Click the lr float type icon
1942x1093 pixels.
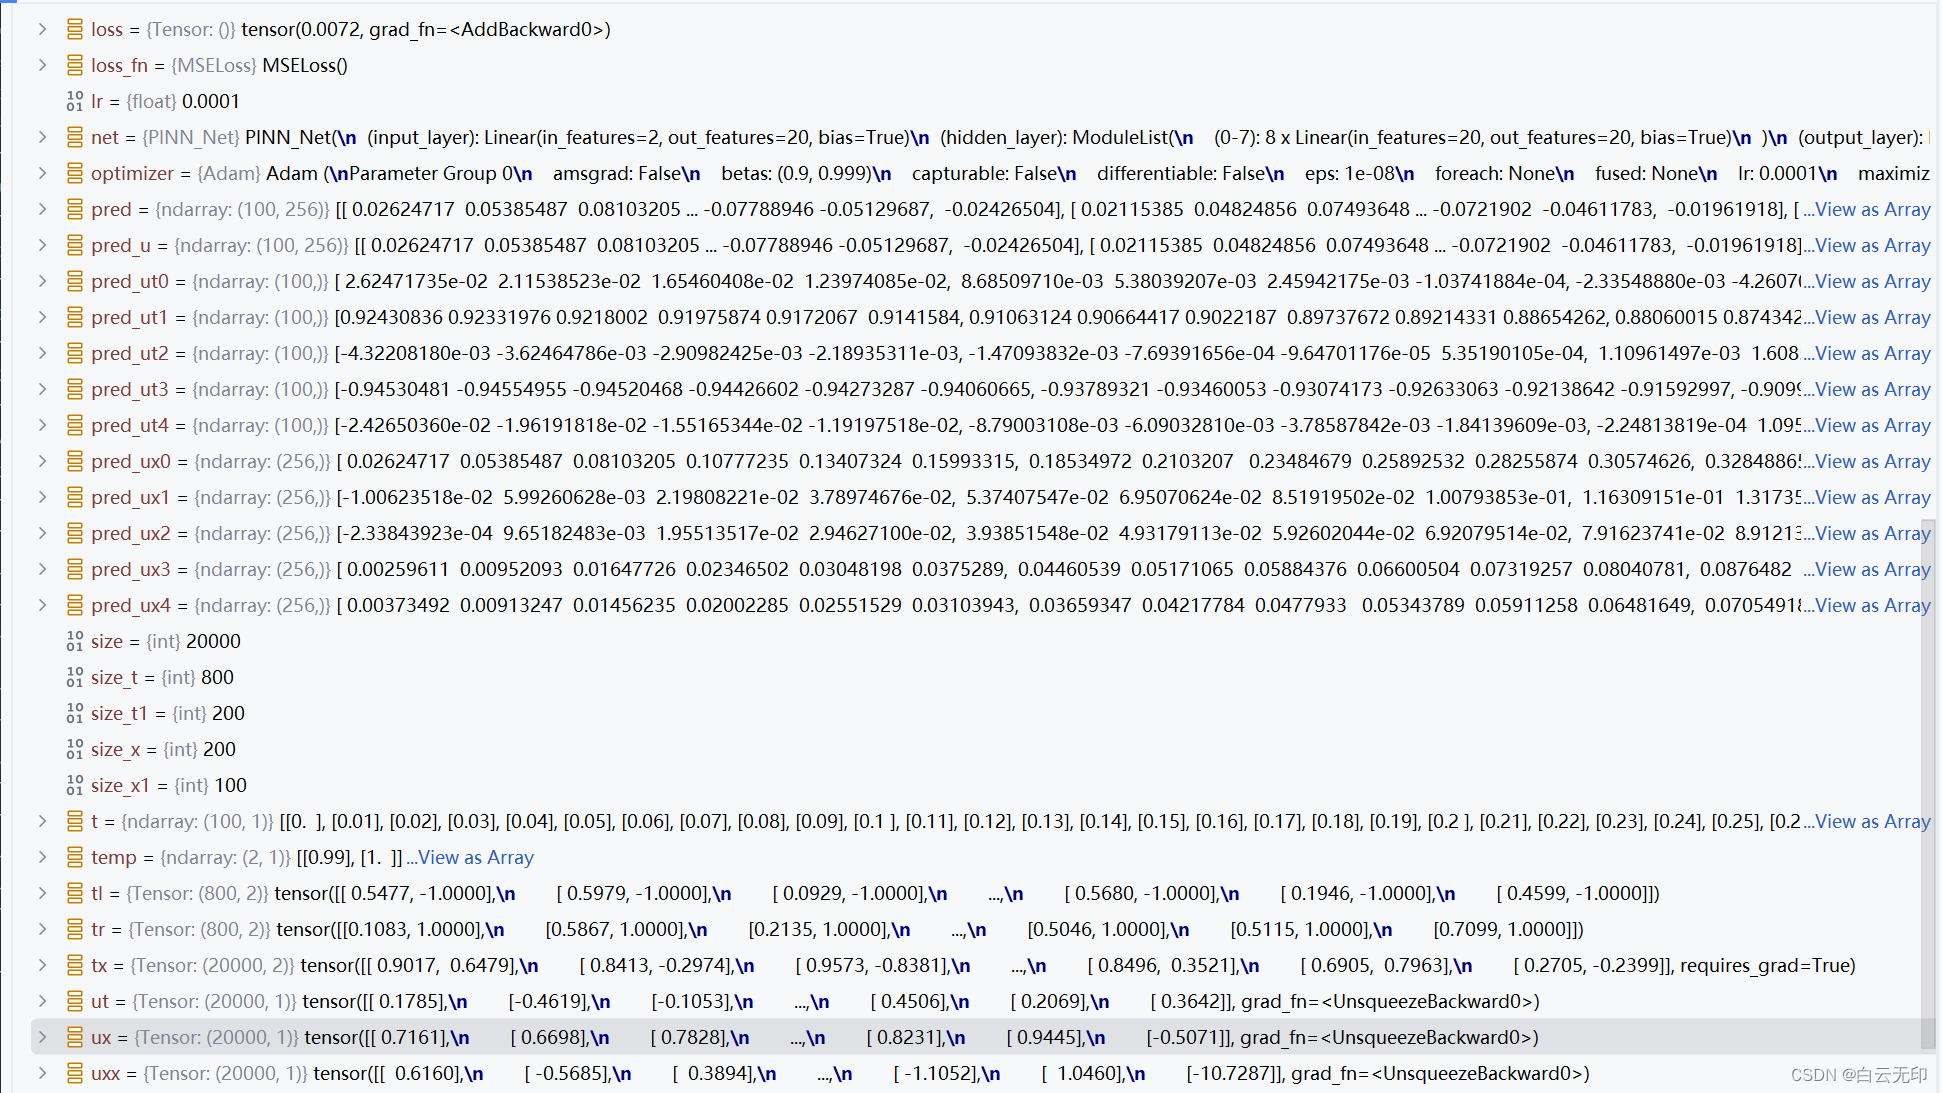tap(75, 101)
